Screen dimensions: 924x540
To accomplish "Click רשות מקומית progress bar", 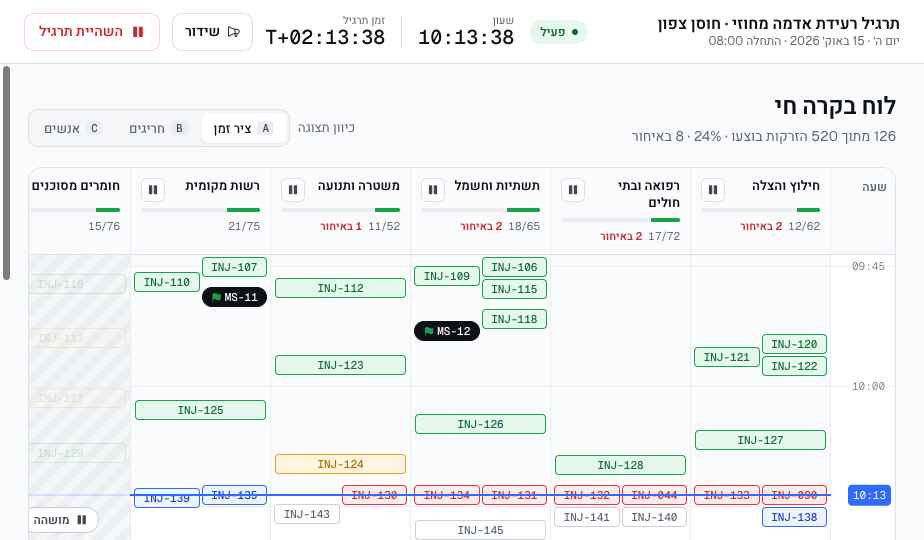I will [x=200, y=210].
